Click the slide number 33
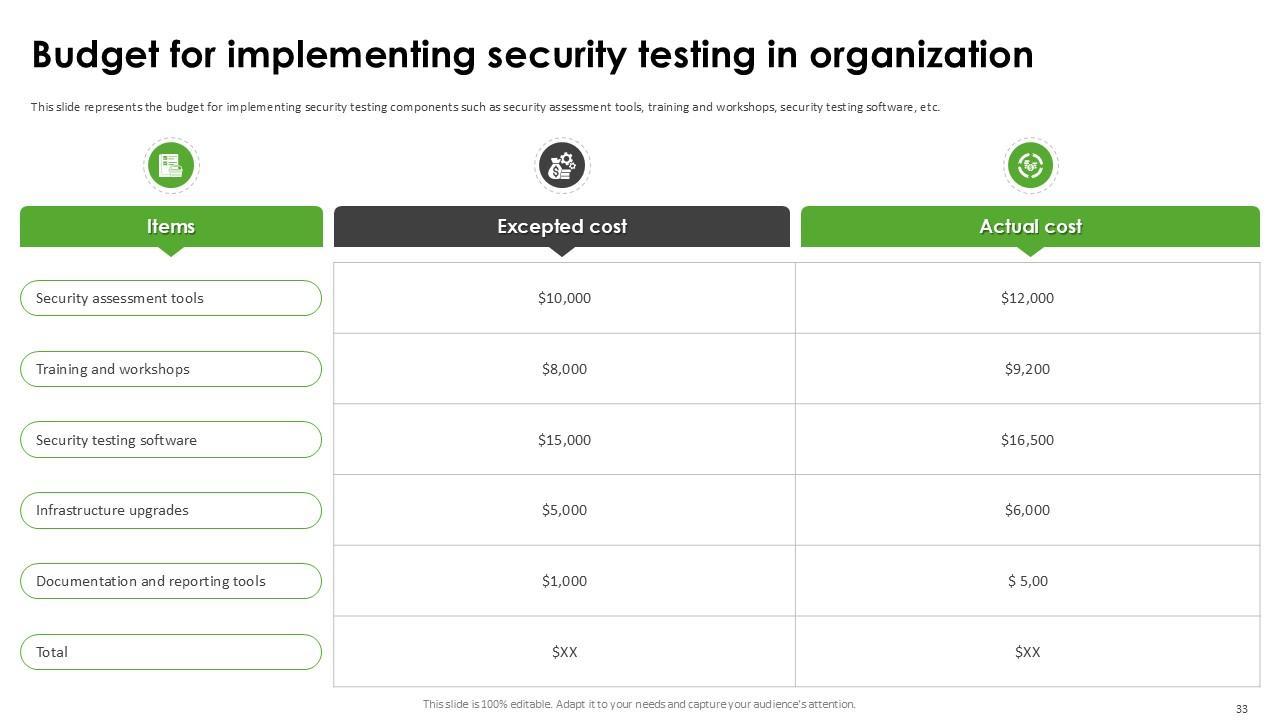The width and height of the screenshot is (1280, 720). click(x=1242, y=709)
